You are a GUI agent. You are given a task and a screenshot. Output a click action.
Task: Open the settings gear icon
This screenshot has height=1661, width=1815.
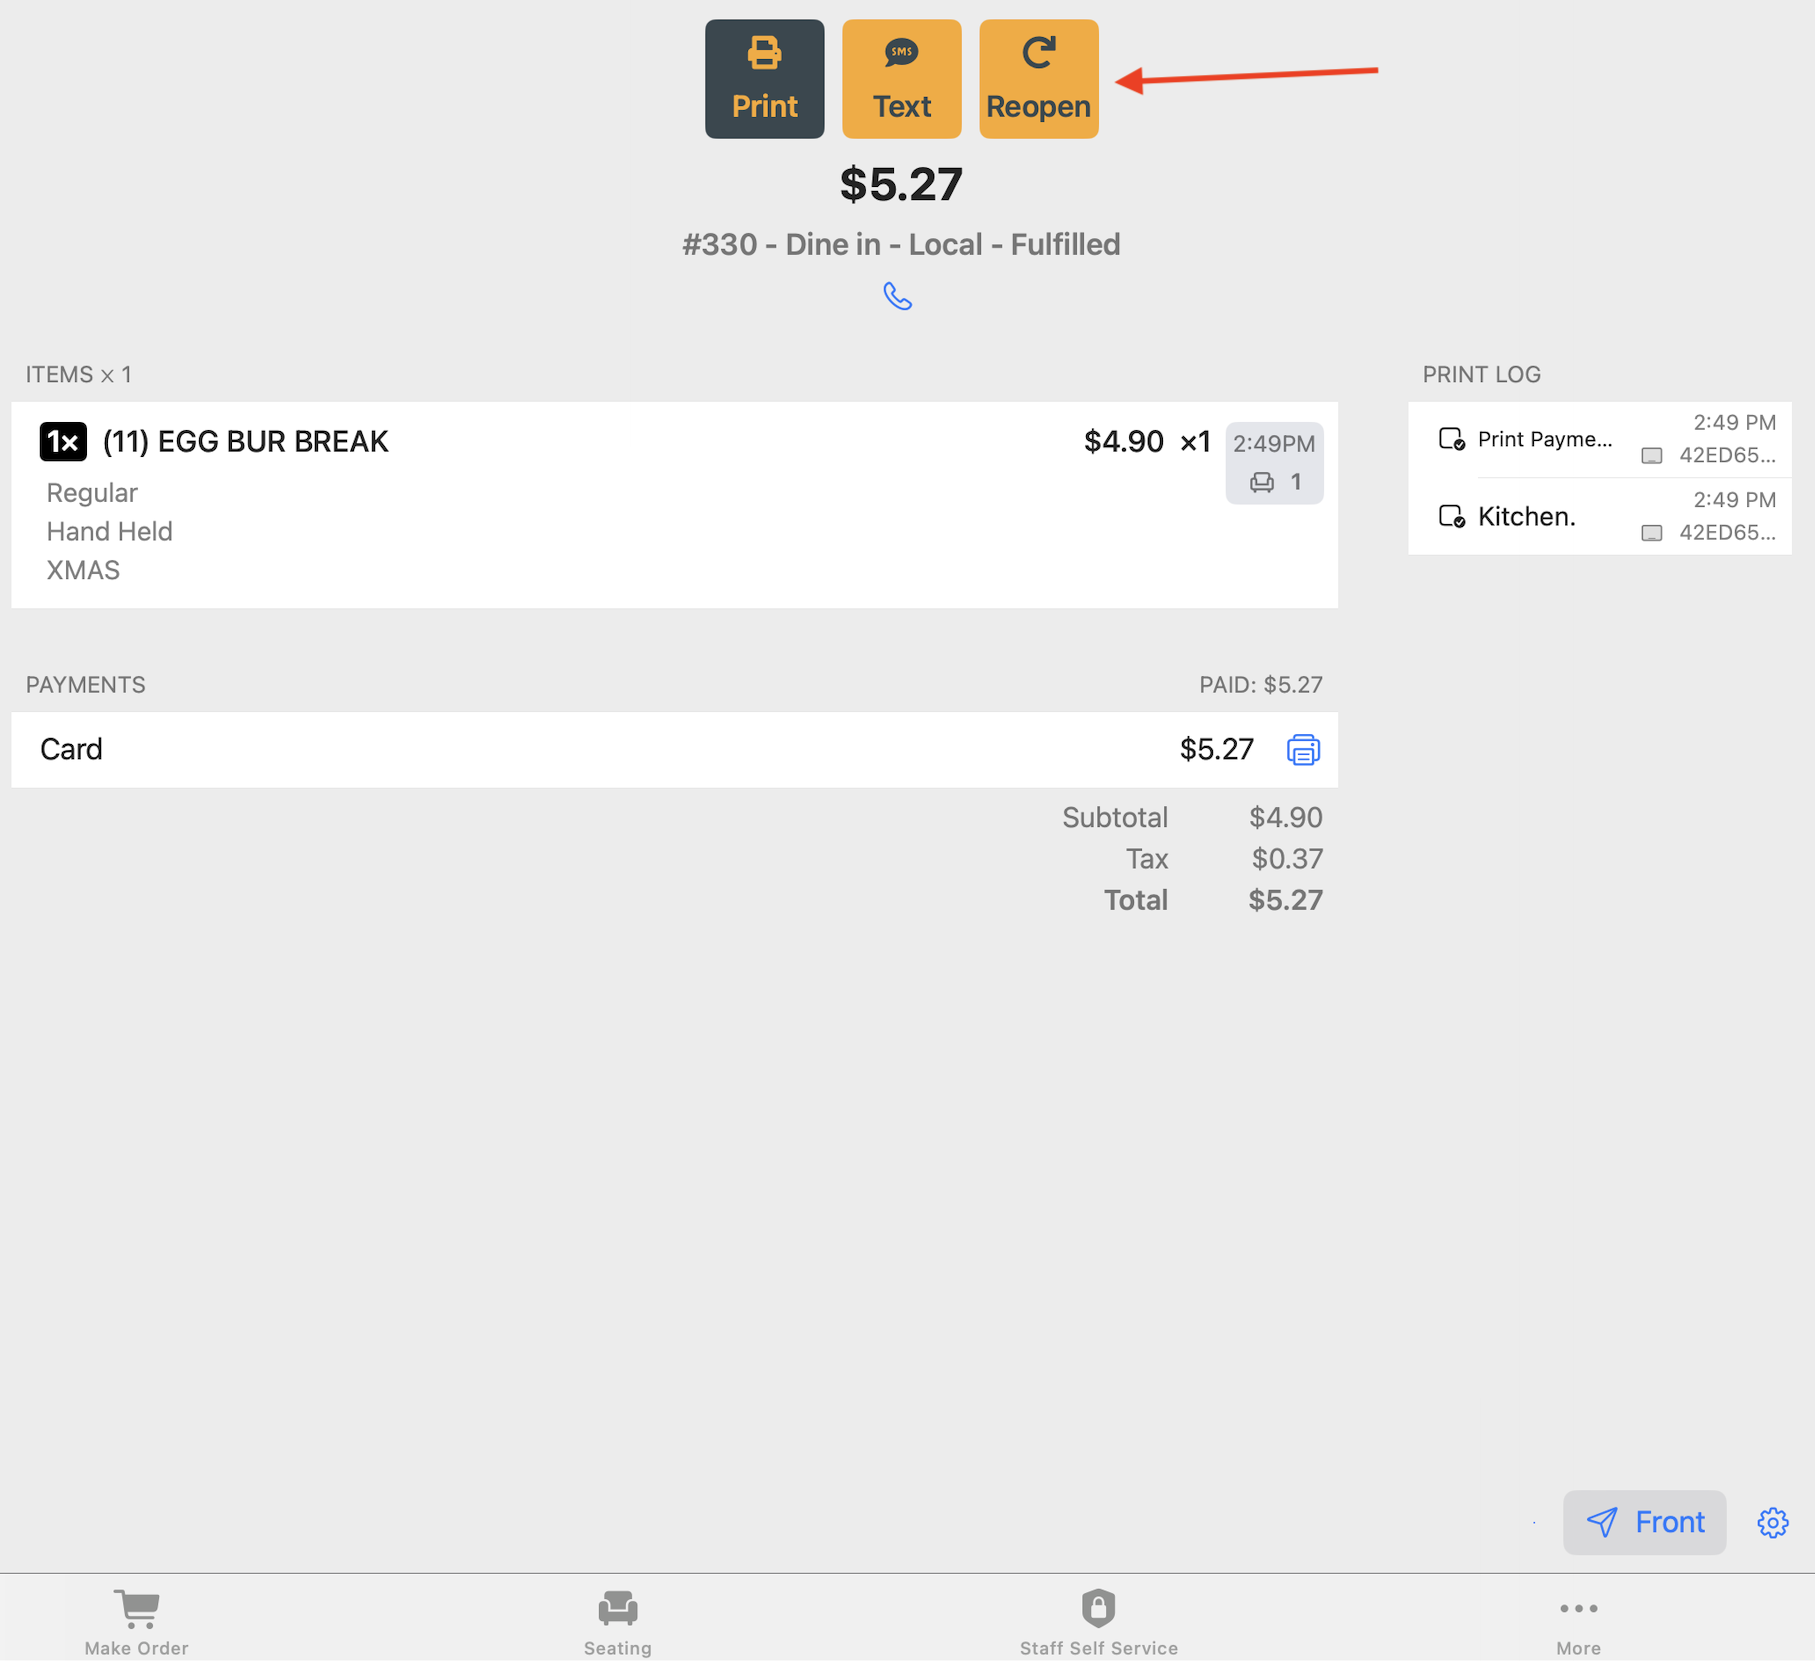pyautogui.click(x=1772, y=1522)
